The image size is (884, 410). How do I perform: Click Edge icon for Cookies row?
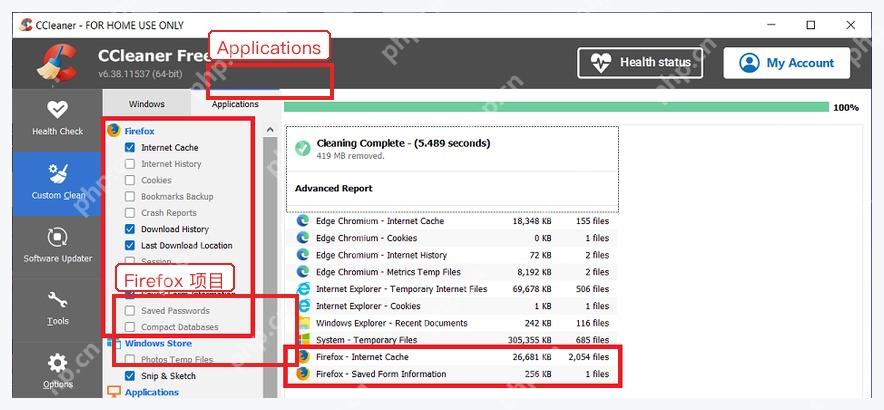303,238
